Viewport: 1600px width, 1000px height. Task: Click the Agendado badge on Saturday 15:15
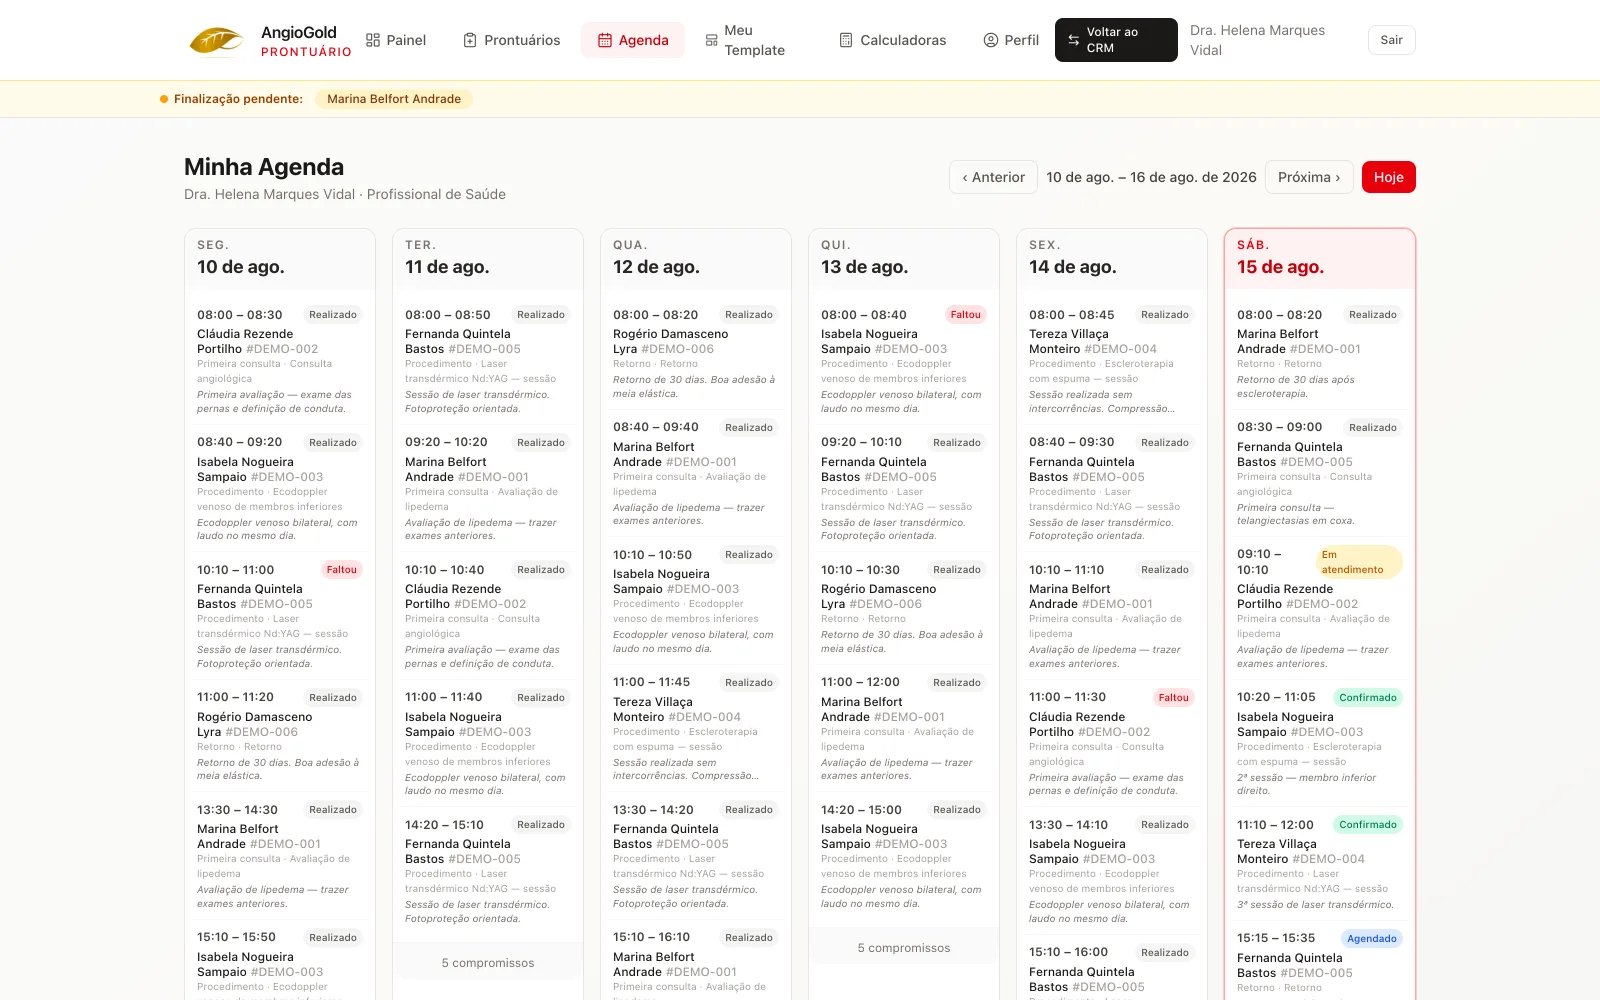(1372, 939)
